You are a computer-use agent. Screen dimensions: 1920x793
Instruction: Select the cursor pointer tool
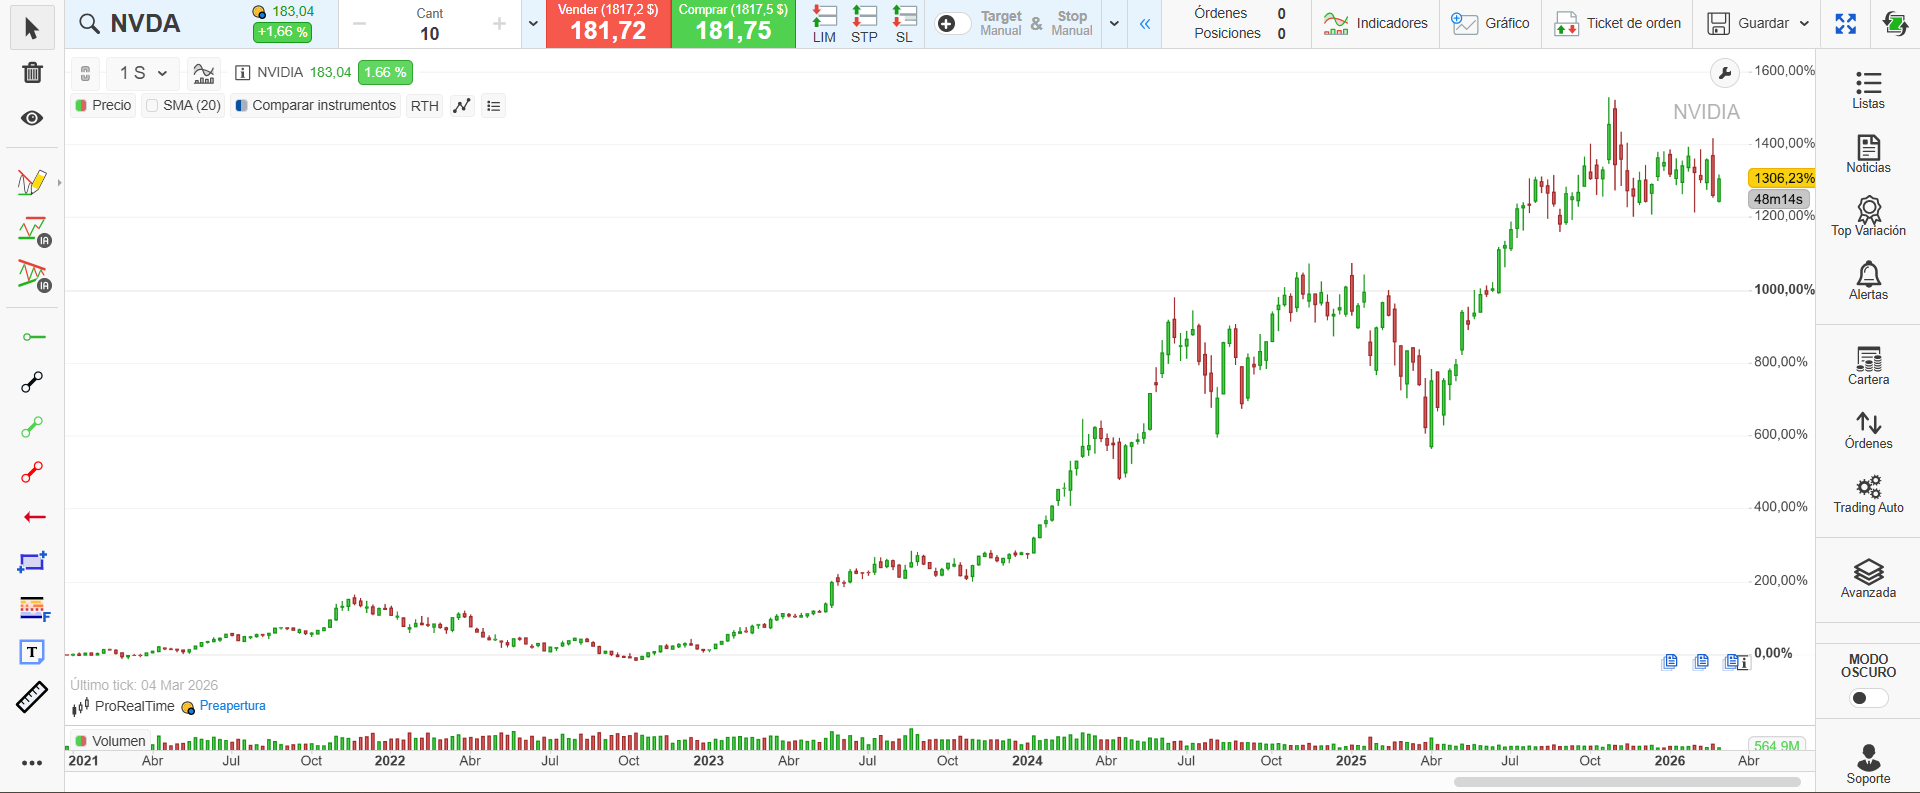tap(32, 28)
